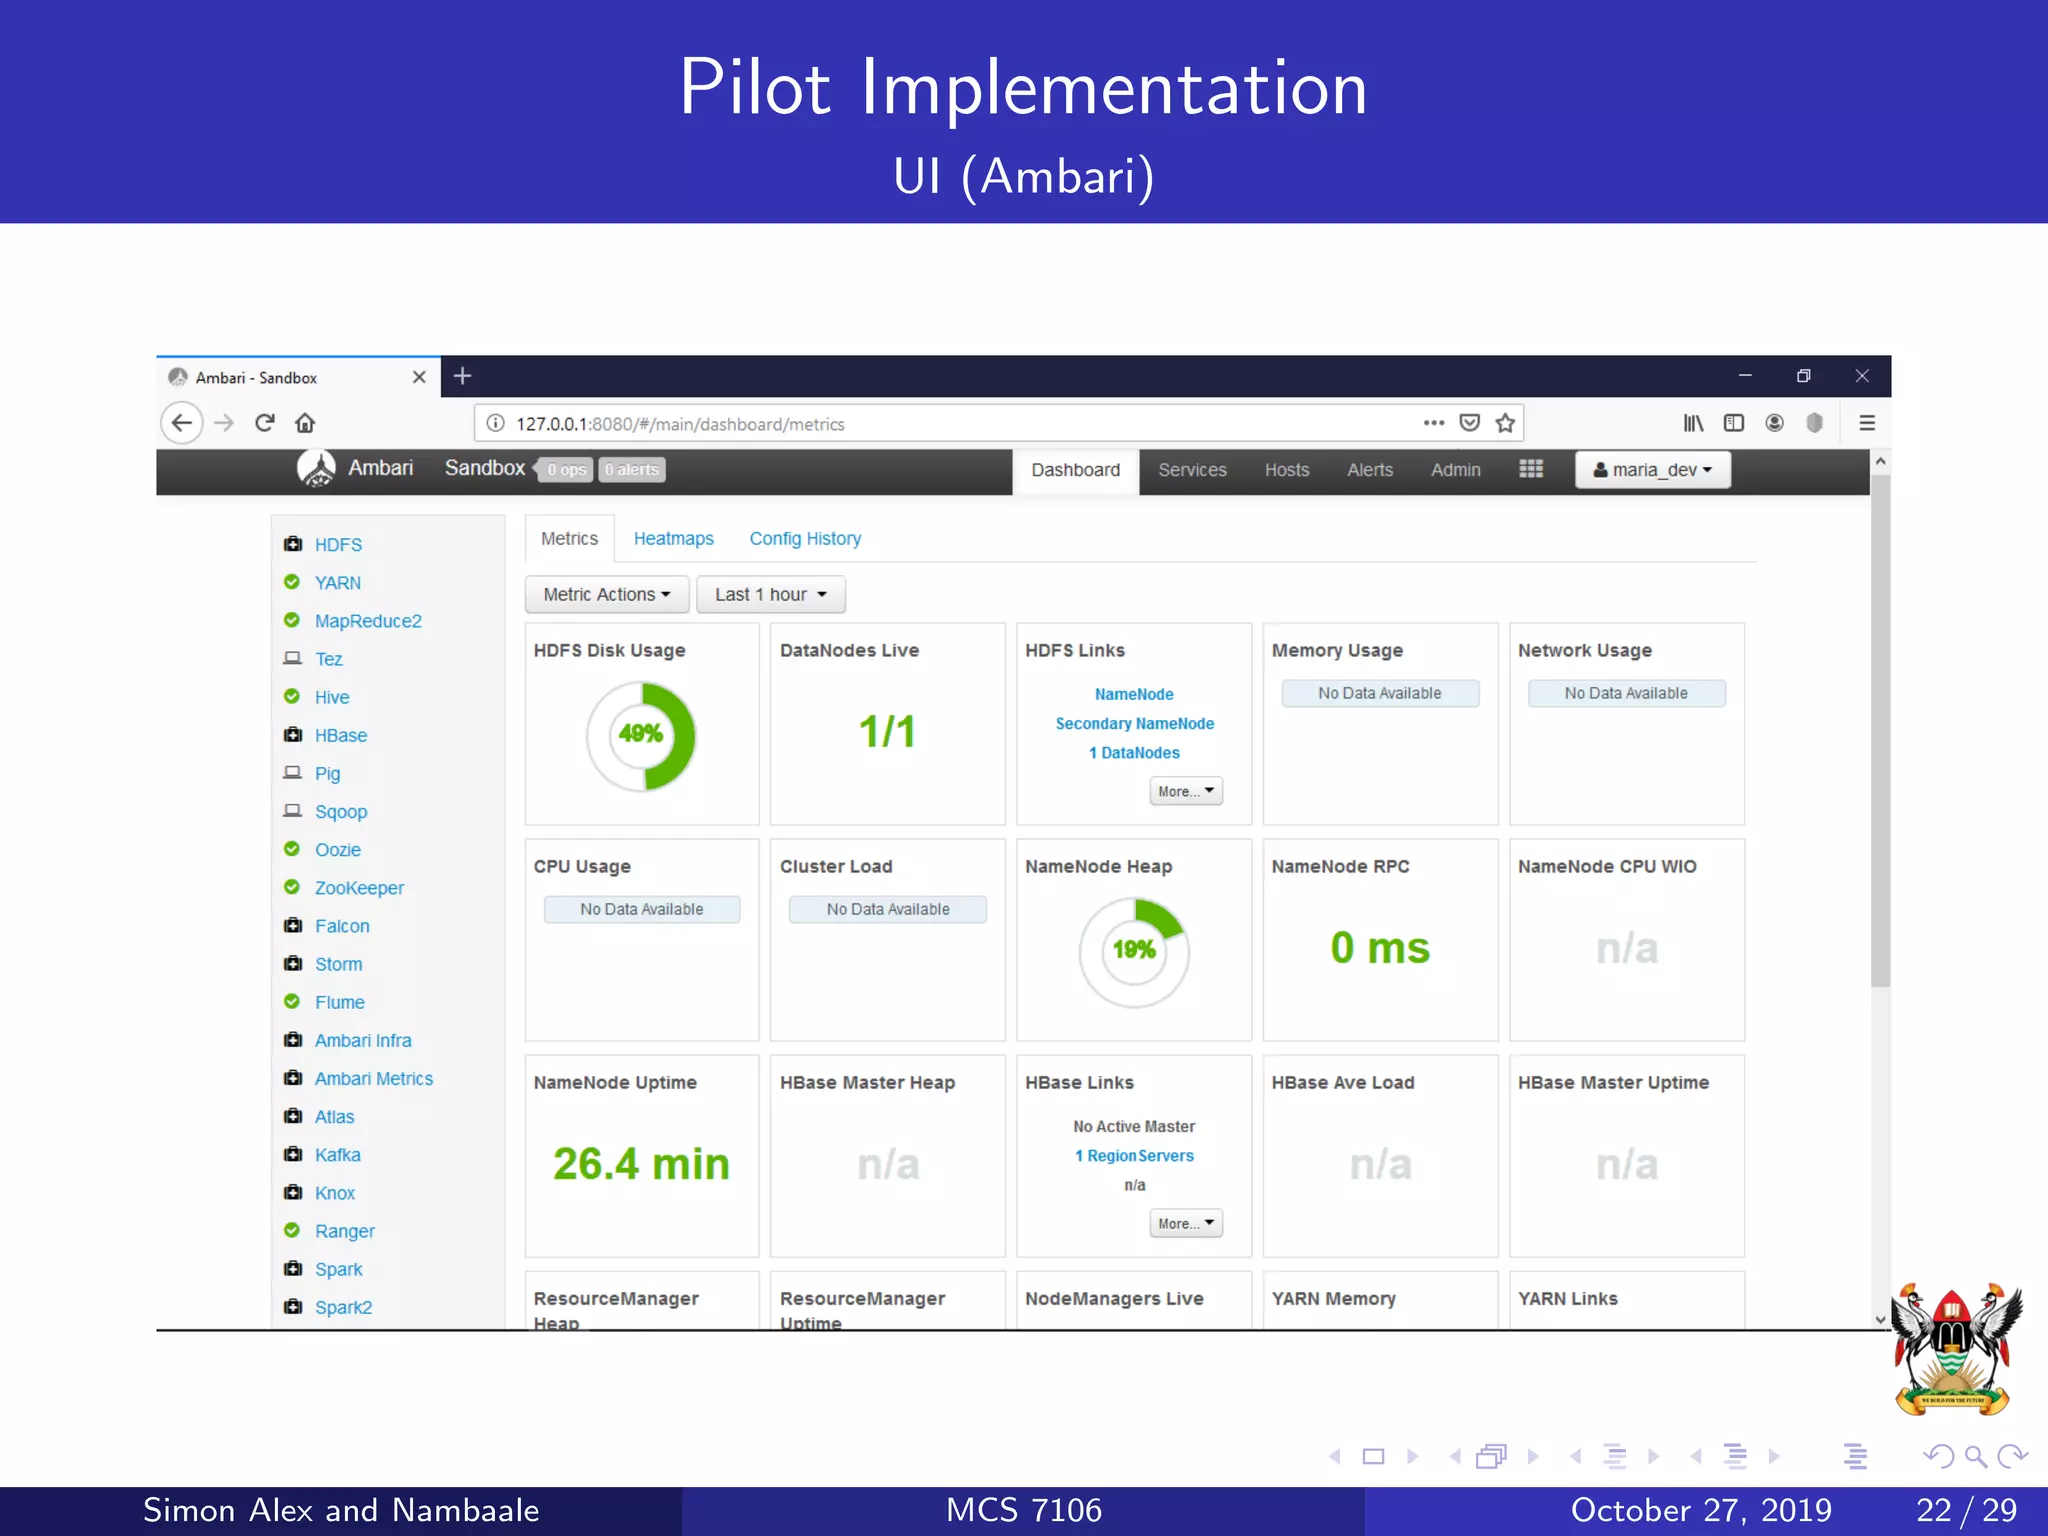
Task: Open the 1 RegionServers link
Action: (x=1134, y=1155)
